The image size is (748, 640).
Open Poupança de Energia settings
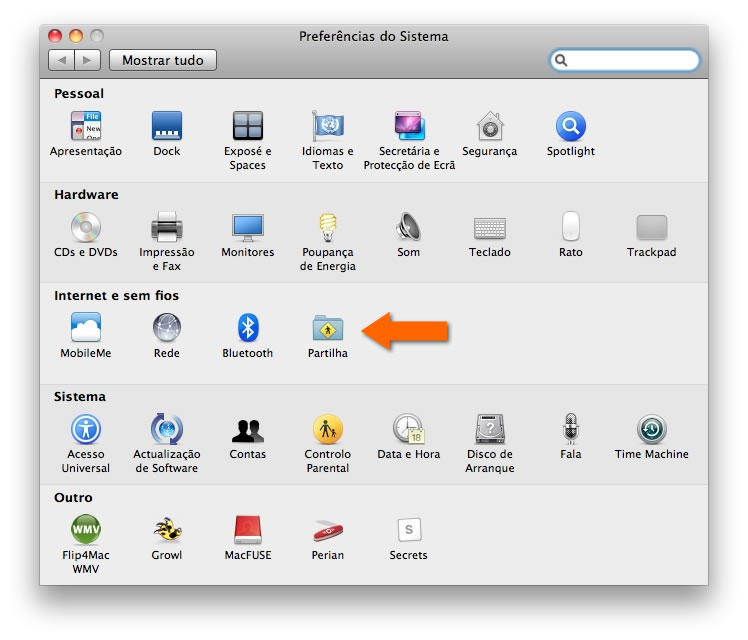click(327, 227)
